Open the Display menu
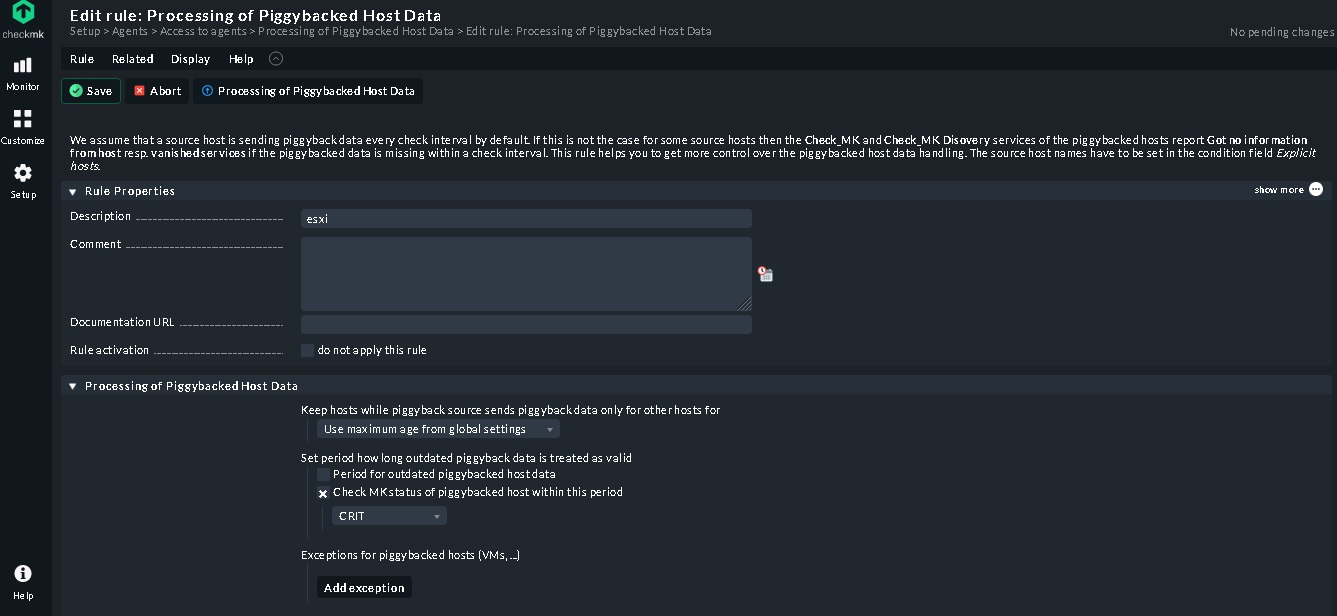 [x=190, y=59]
